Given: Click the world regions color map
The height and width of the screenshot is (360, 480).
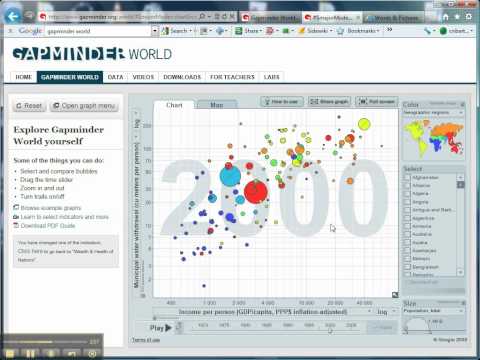Looking at the screenshot, I should 433,139.
